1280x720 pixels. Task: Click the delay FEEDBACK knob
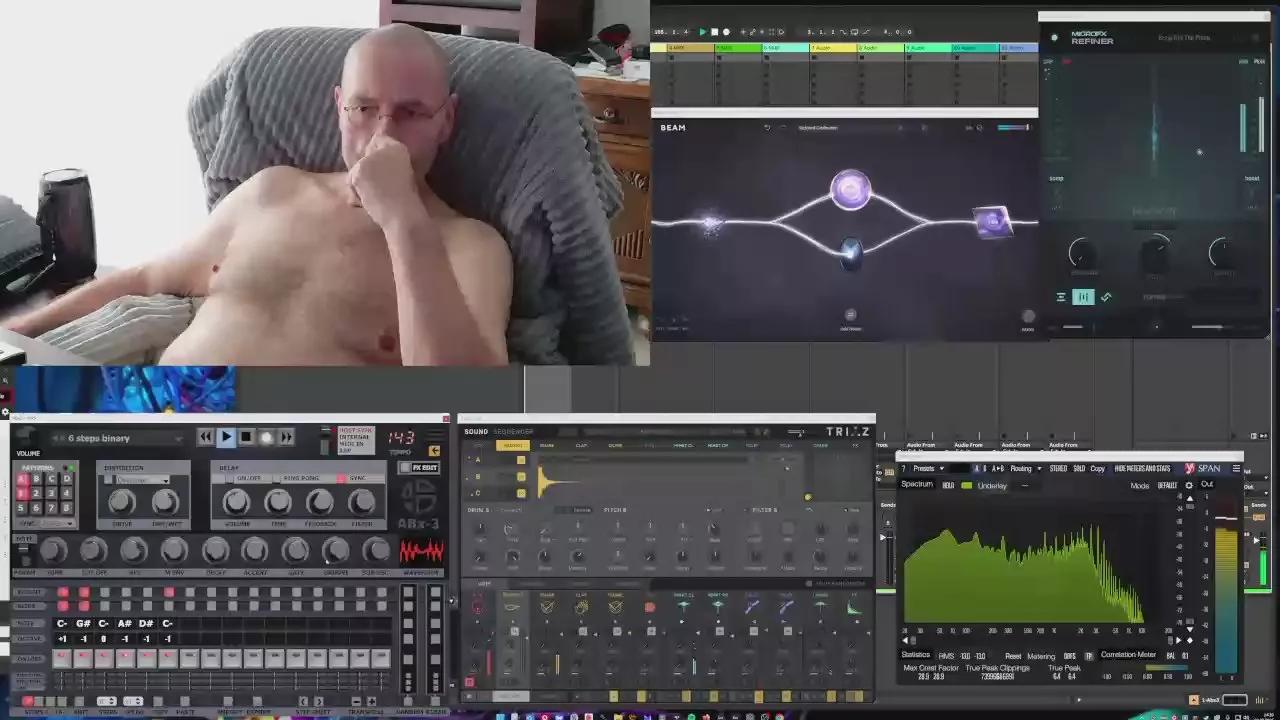click(320, 502)
